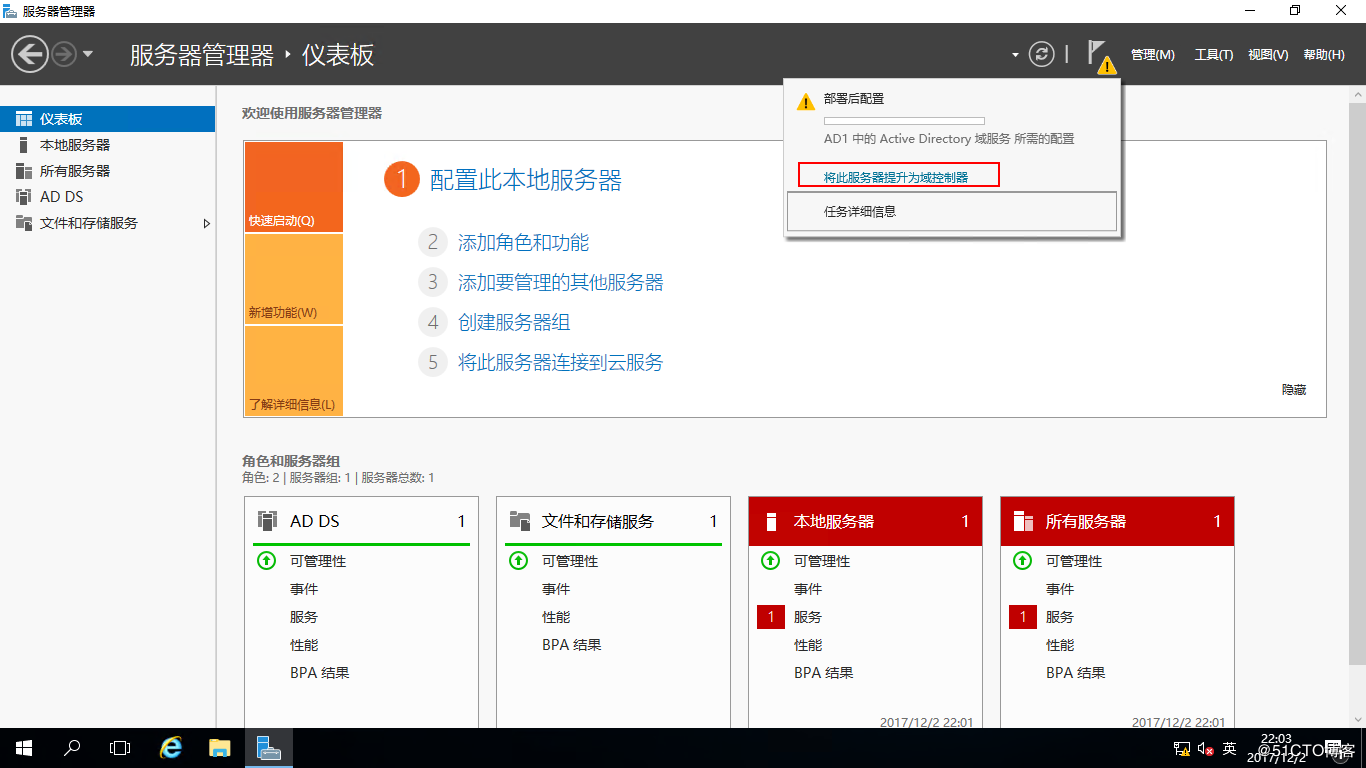The height and width of the screenshot is (768, 1366).
Task: Click the 仪表板 sidebar grid icon
Action: pyautogui.click(x=24, y=119)
